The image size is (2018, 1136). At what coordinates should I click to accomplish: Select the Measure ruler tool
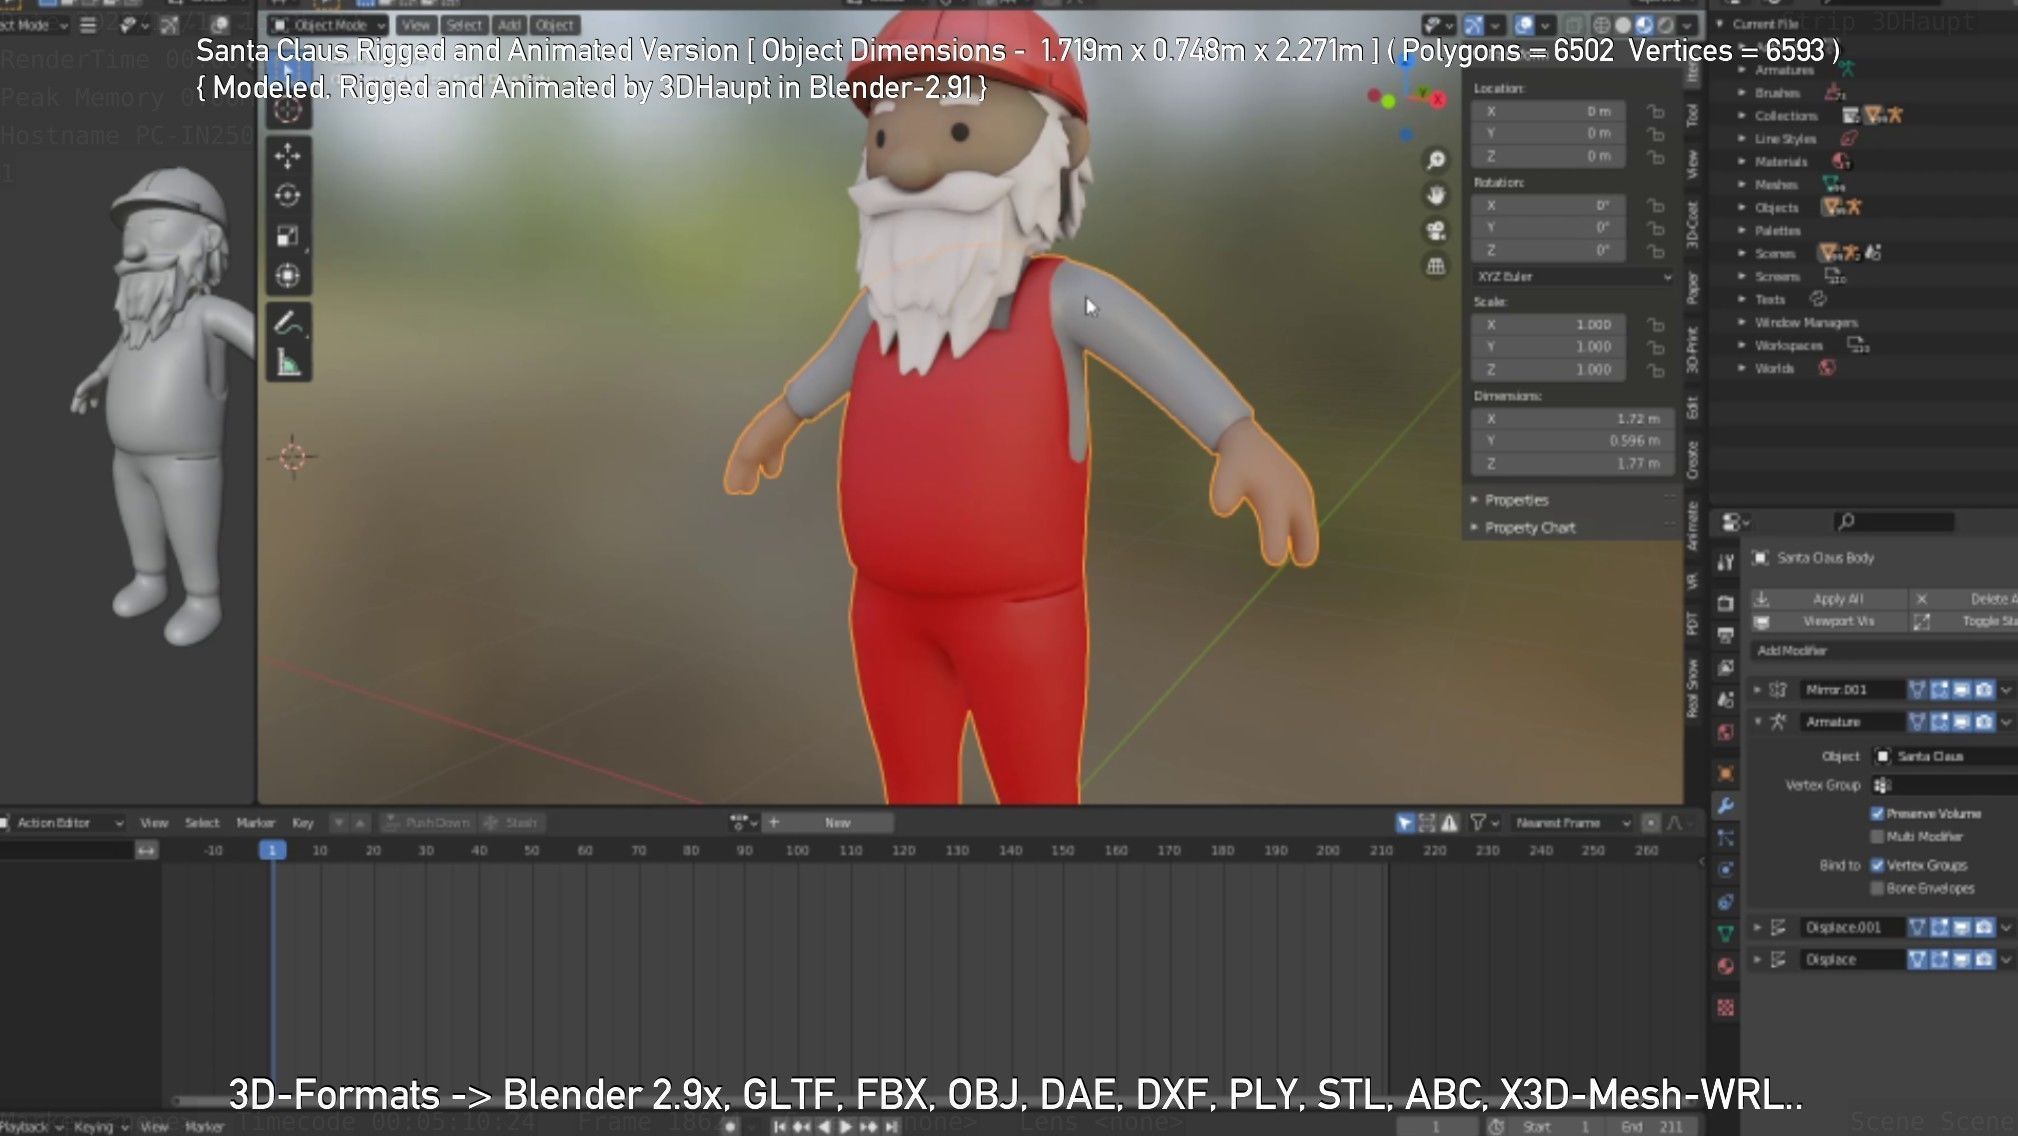(288, 363)
